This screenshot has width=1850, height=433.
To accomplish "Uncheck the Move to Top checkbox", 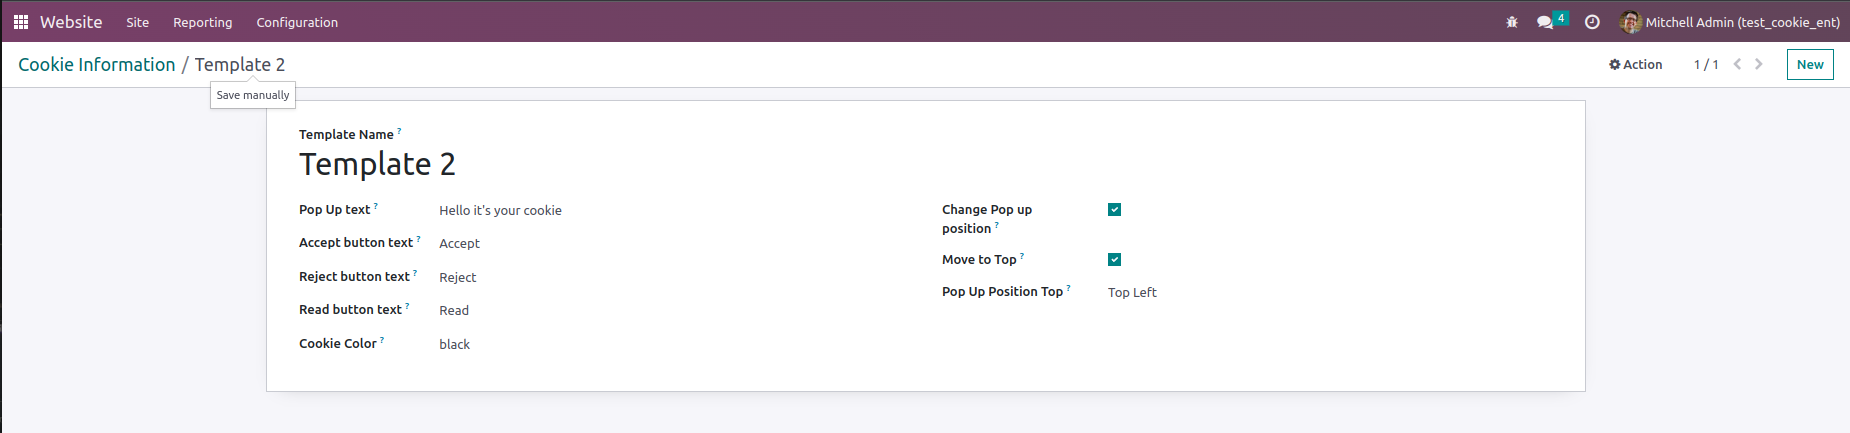I will coord(1114,260).
